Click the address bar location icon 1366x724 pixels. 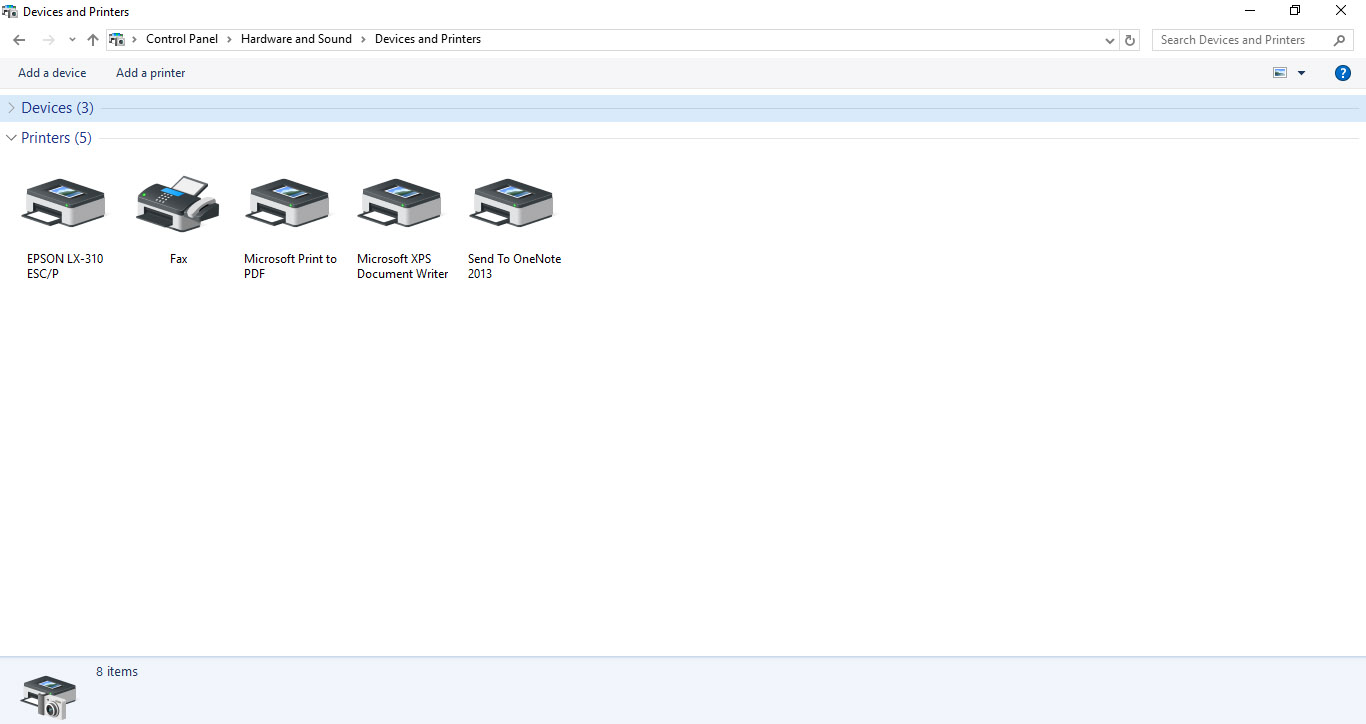(x=117, y=40)
